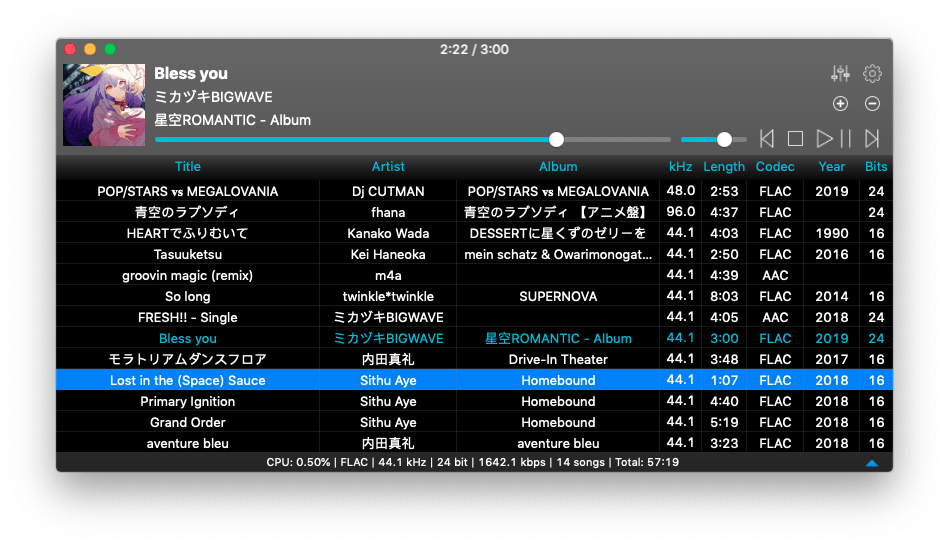Screen dimensions: 949x546
Task: Click the now playing title Bless you
Action: (x=191, y=73)
